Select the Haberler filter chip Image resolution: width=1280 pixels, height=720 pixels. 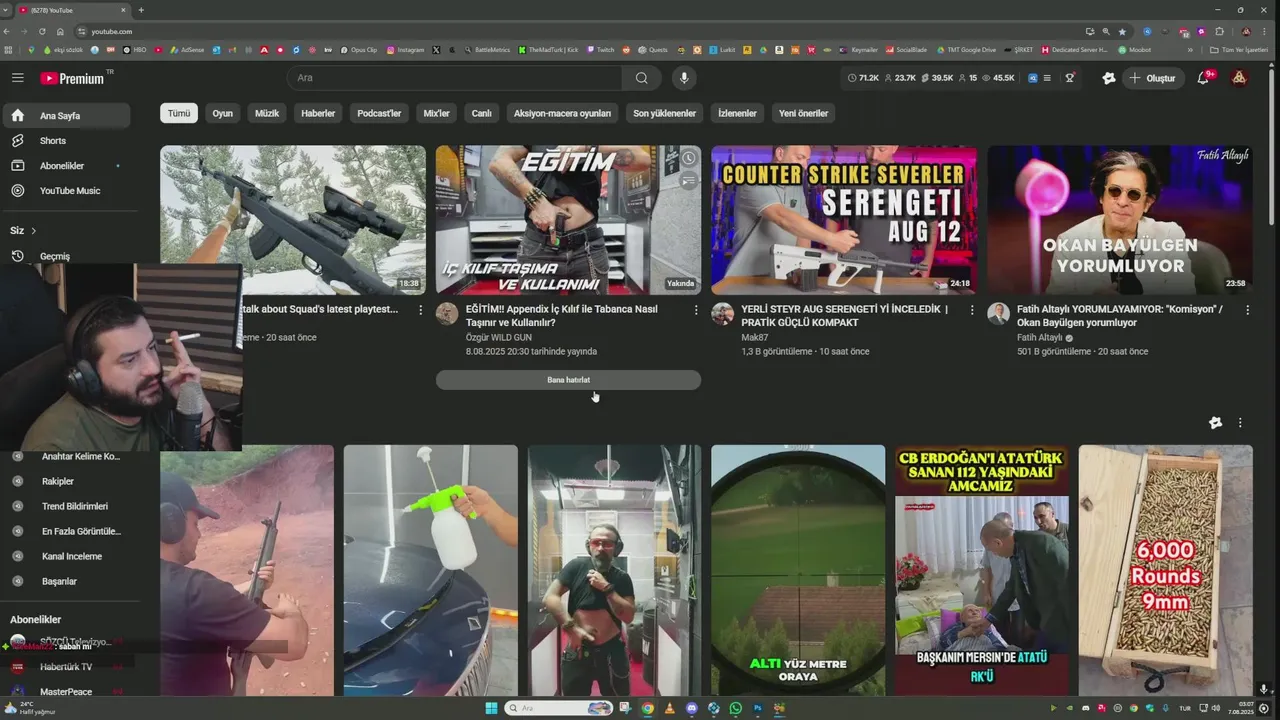pos(318,113)
